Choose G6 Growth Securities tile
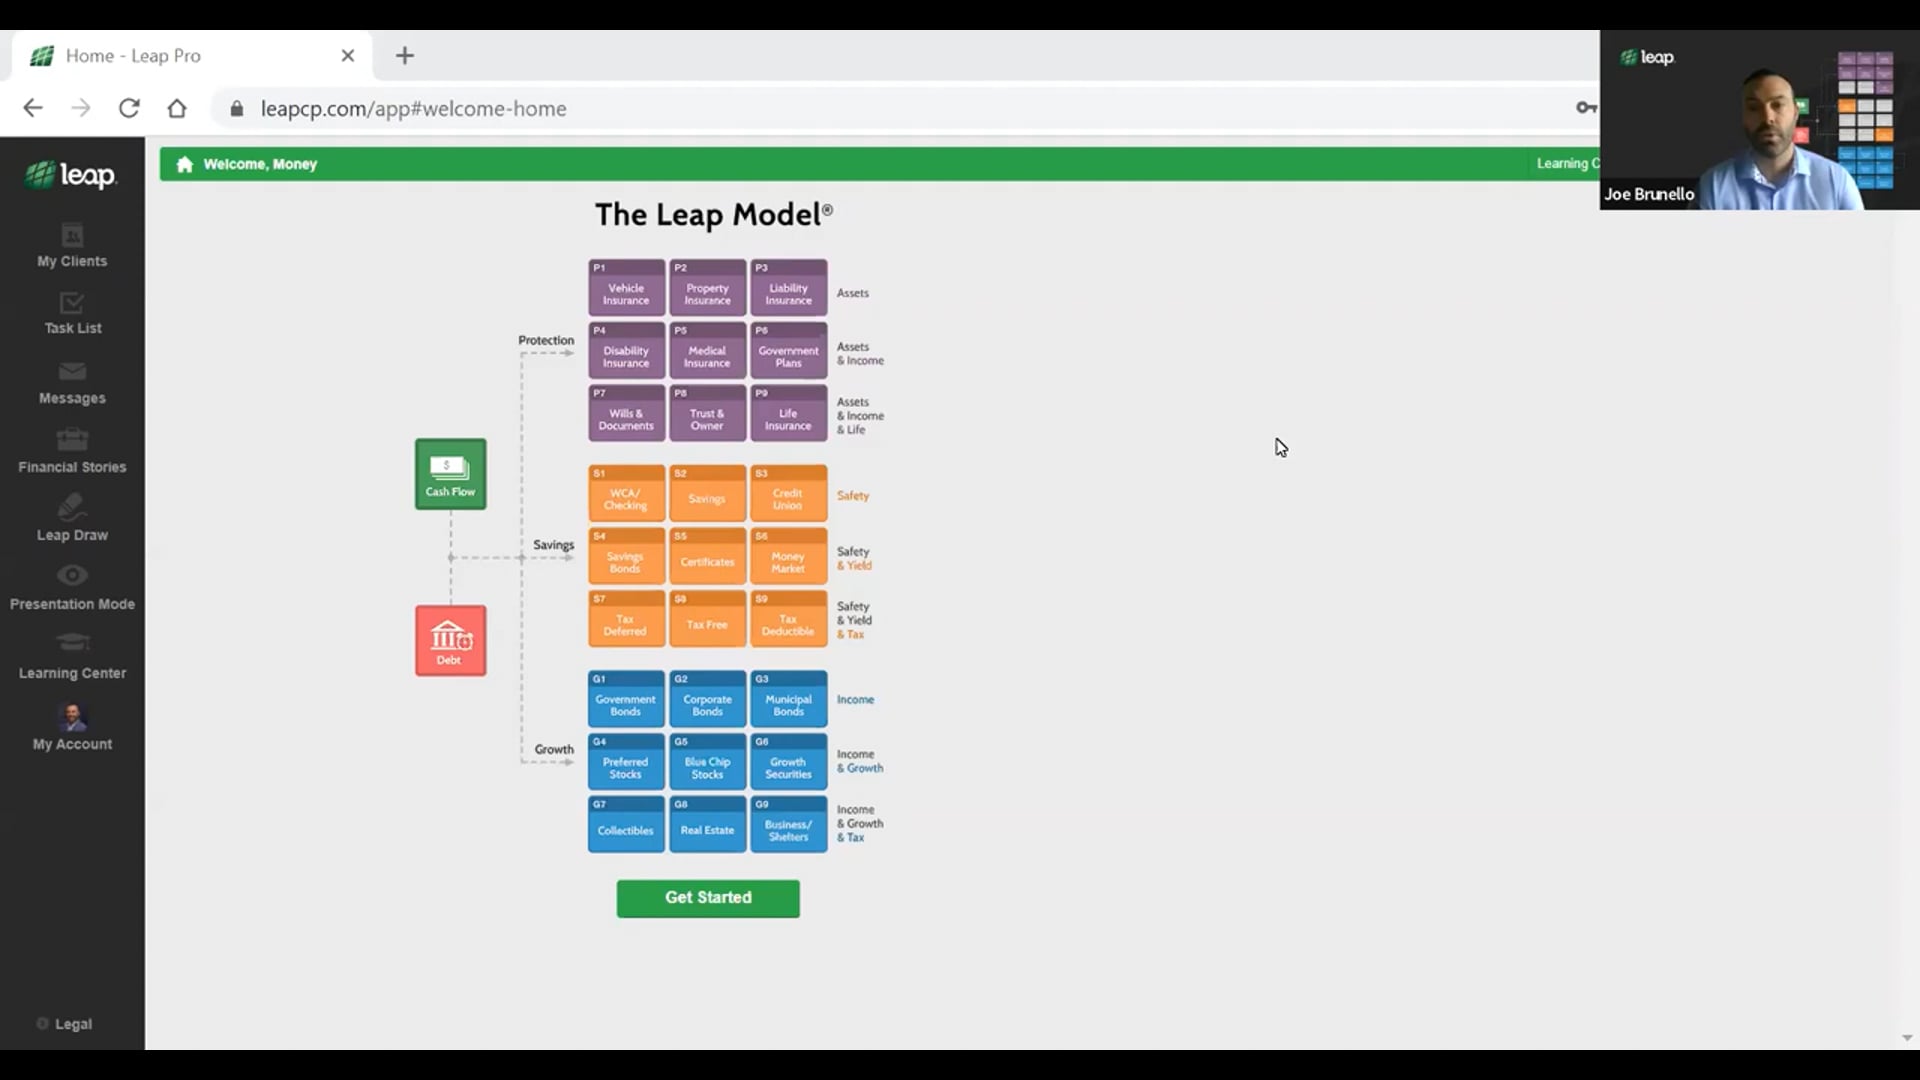Screen dimensions: 1920x1080 (x=789, y=762)
